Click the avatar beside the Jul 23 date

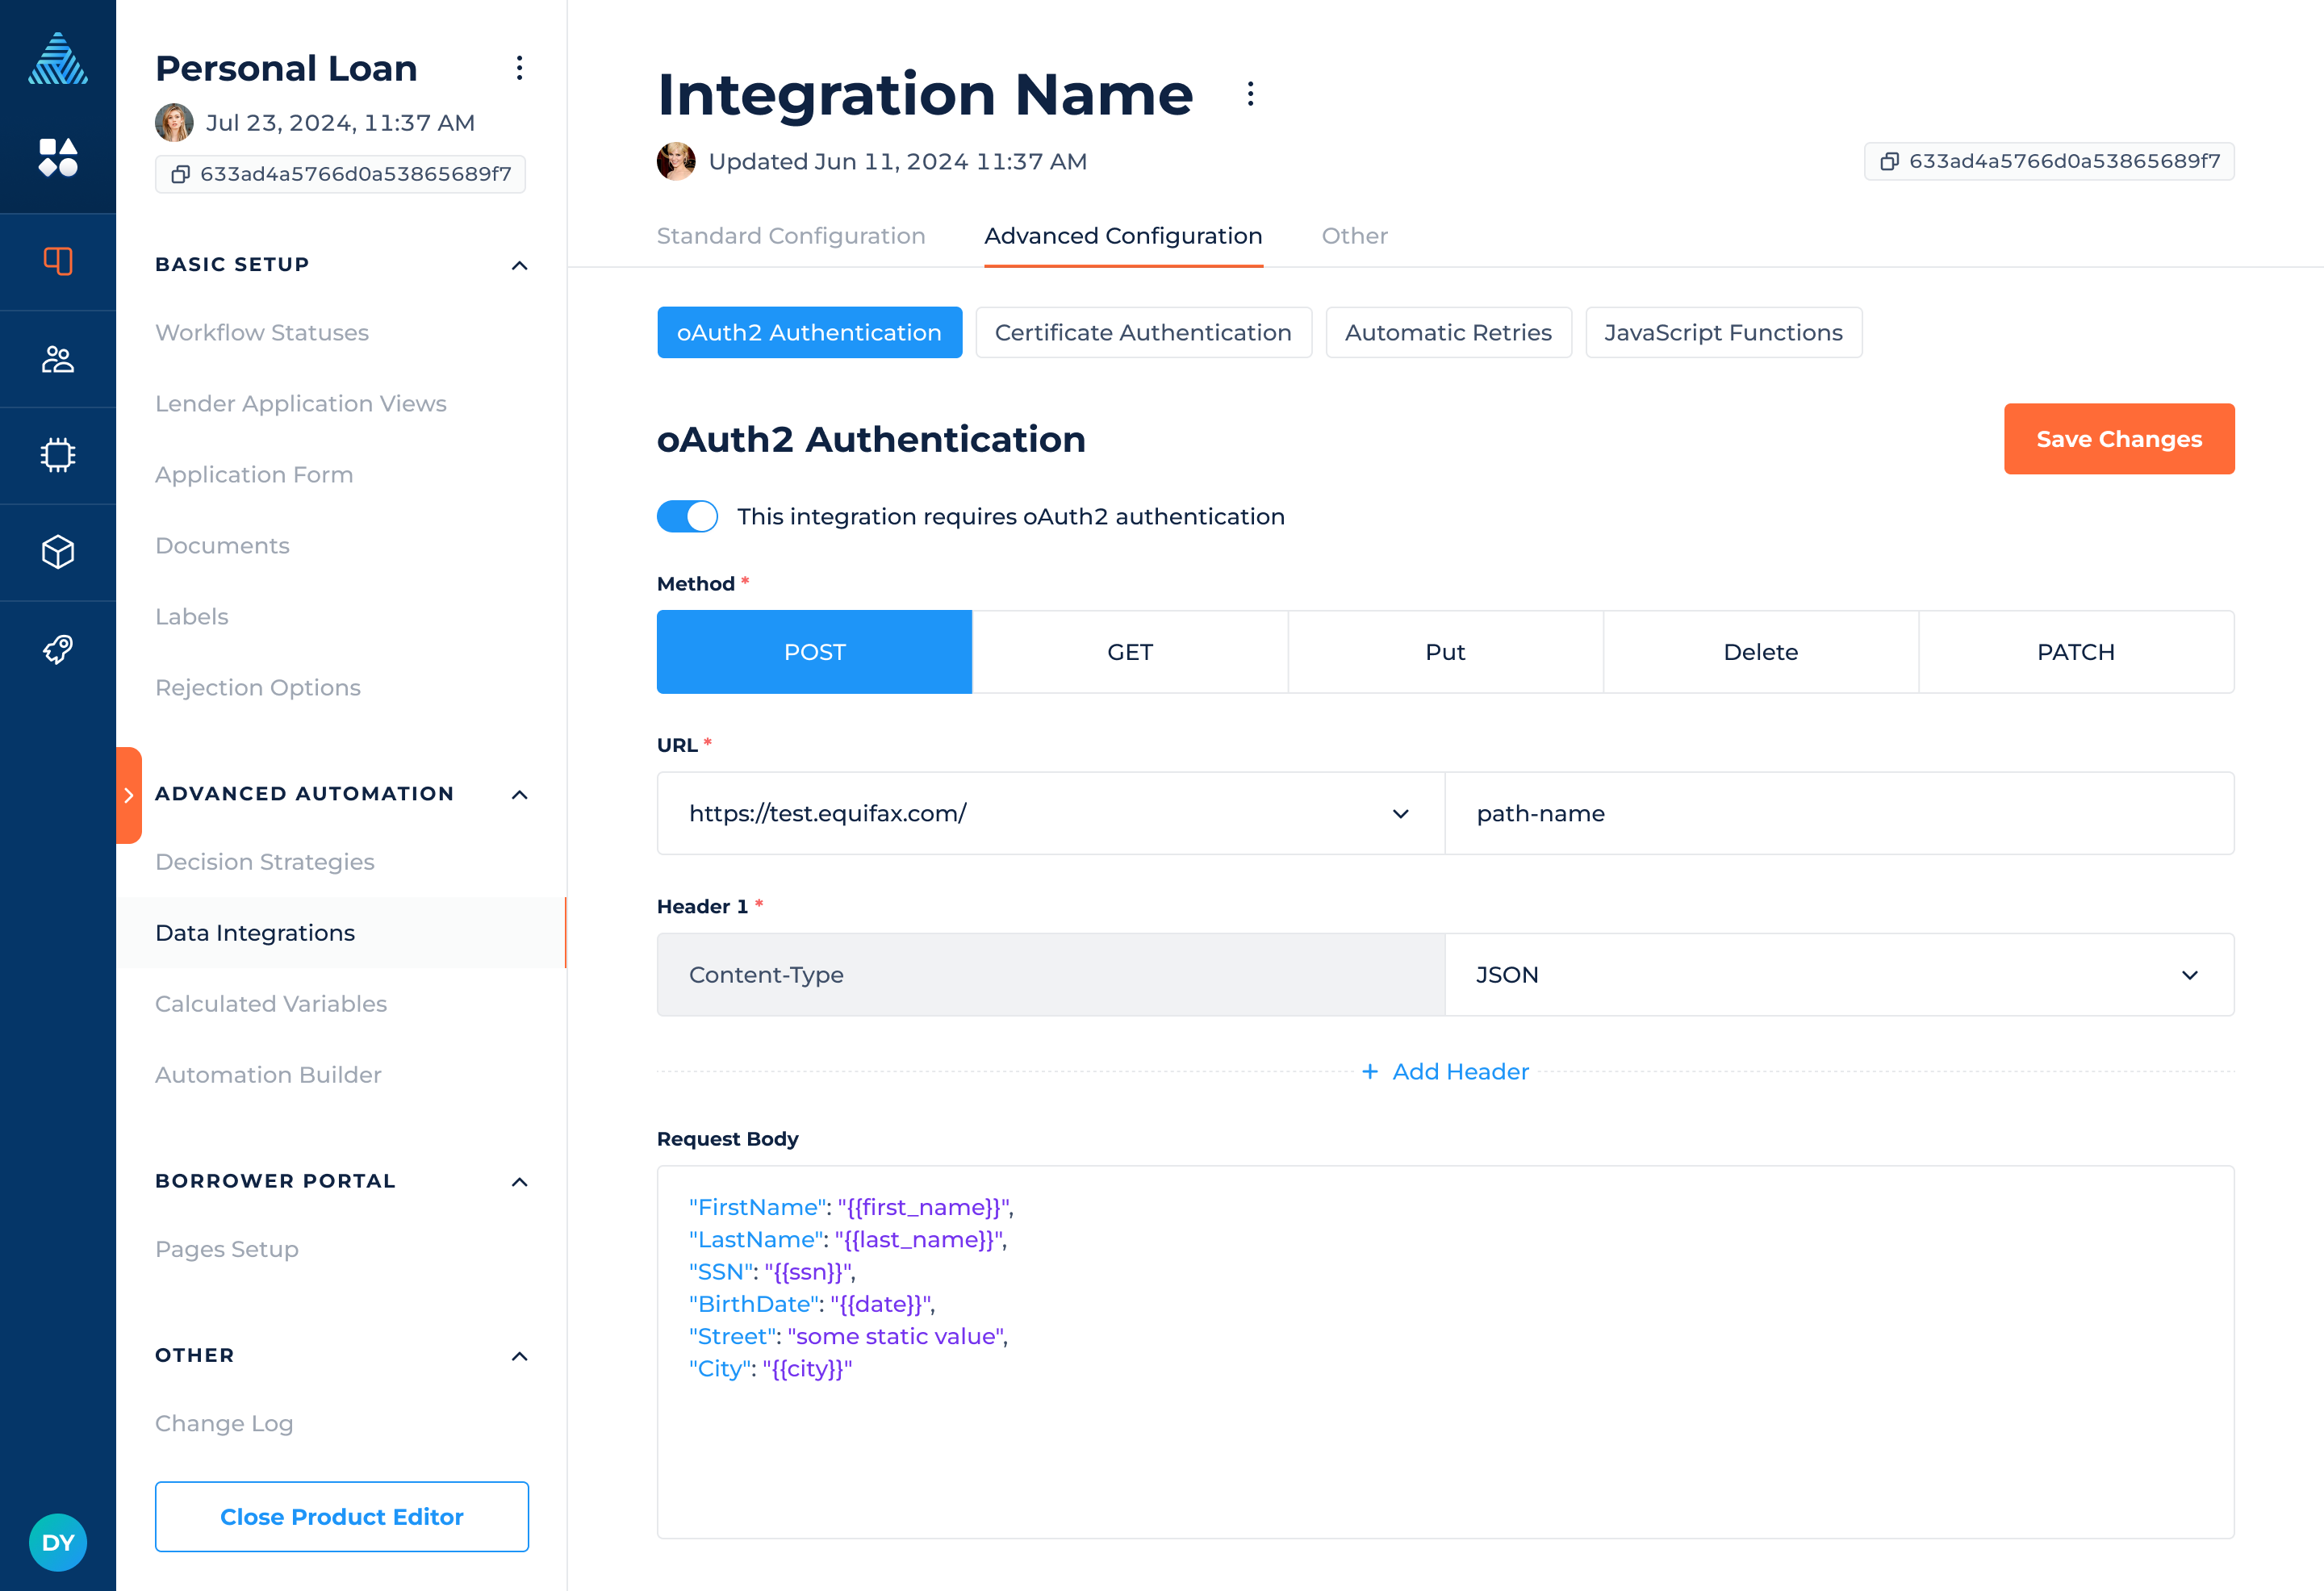(x=174, y=122)
